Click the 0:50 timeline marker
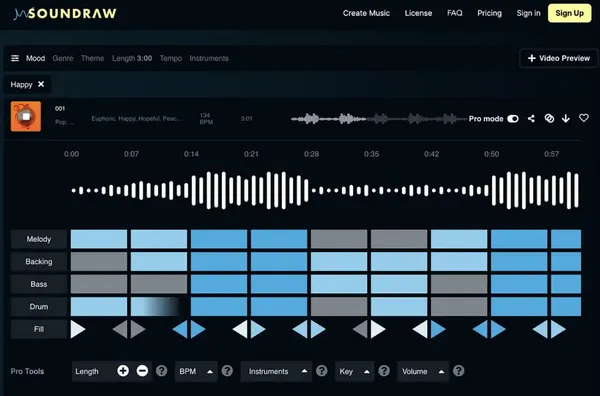600x396 pixels. click(x=492, y=154)
